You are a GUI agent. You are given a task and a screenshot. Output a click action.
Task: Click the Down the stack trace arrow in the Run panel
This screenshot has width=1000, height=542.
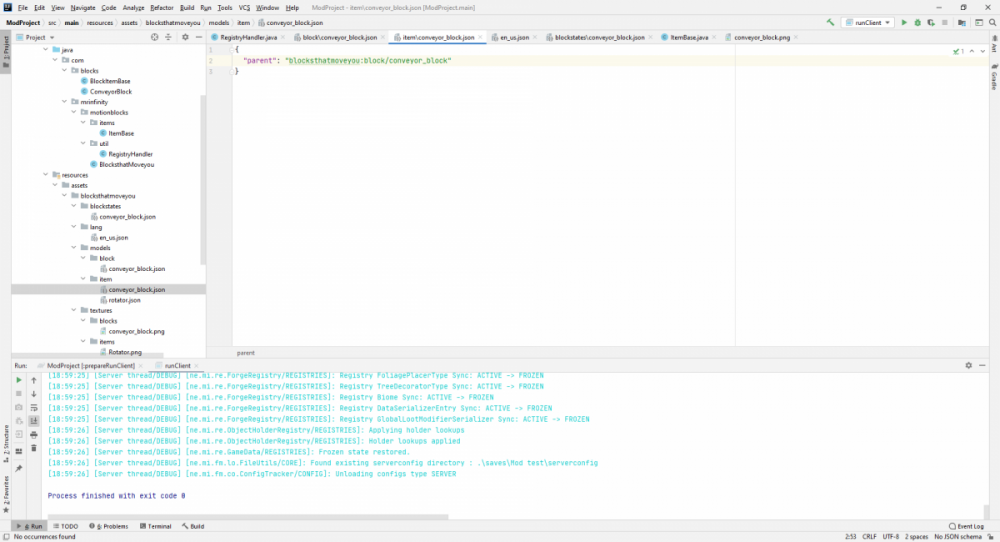[x=34, y=393]
